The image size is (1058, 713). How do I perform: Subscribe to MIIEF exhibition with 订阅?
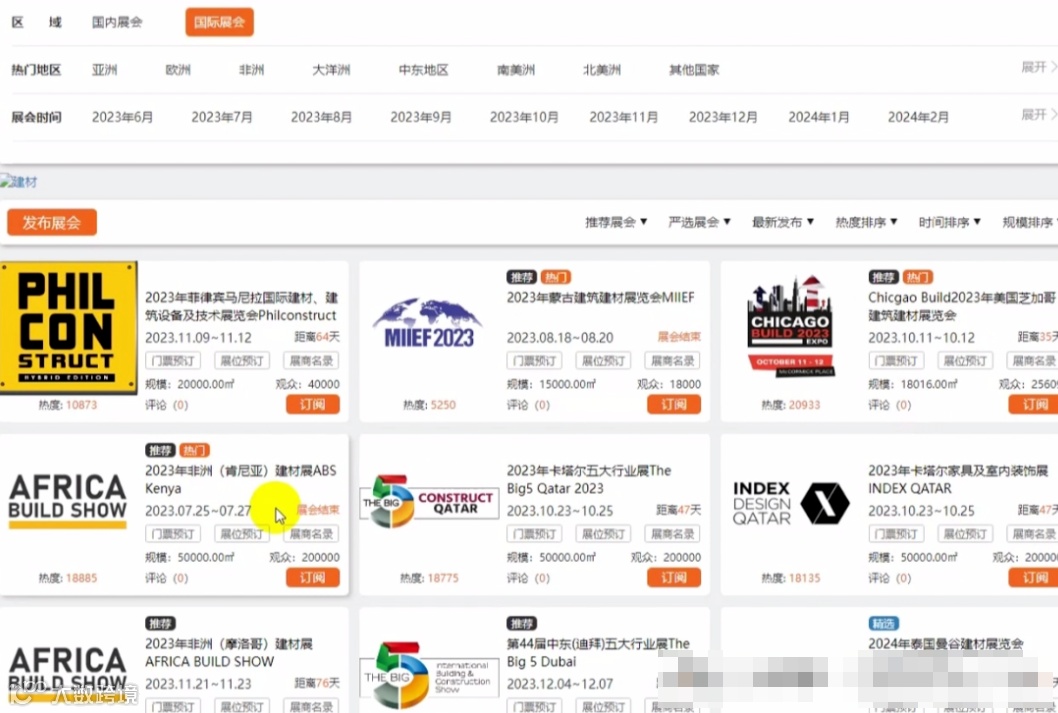click(x=674, y=404)
